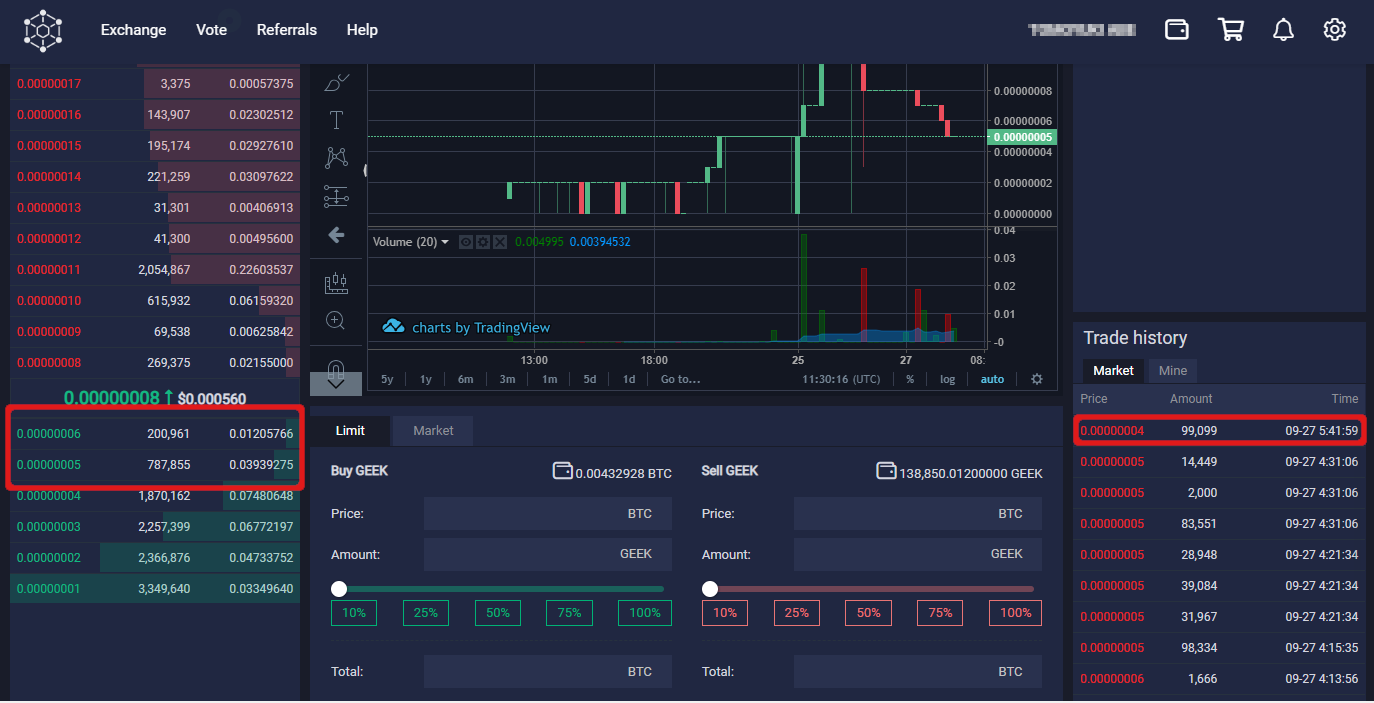Viewport: 1374px width, 703px height.
Task: Expand the chart toolbar down chevron
Action: point(337,381)
